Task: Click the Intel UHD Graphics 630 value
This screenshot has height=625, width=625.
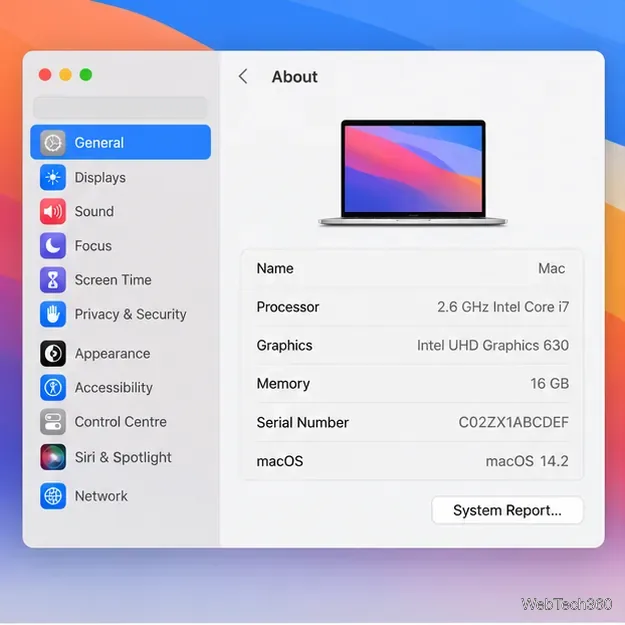Action: tap(493, 345)
